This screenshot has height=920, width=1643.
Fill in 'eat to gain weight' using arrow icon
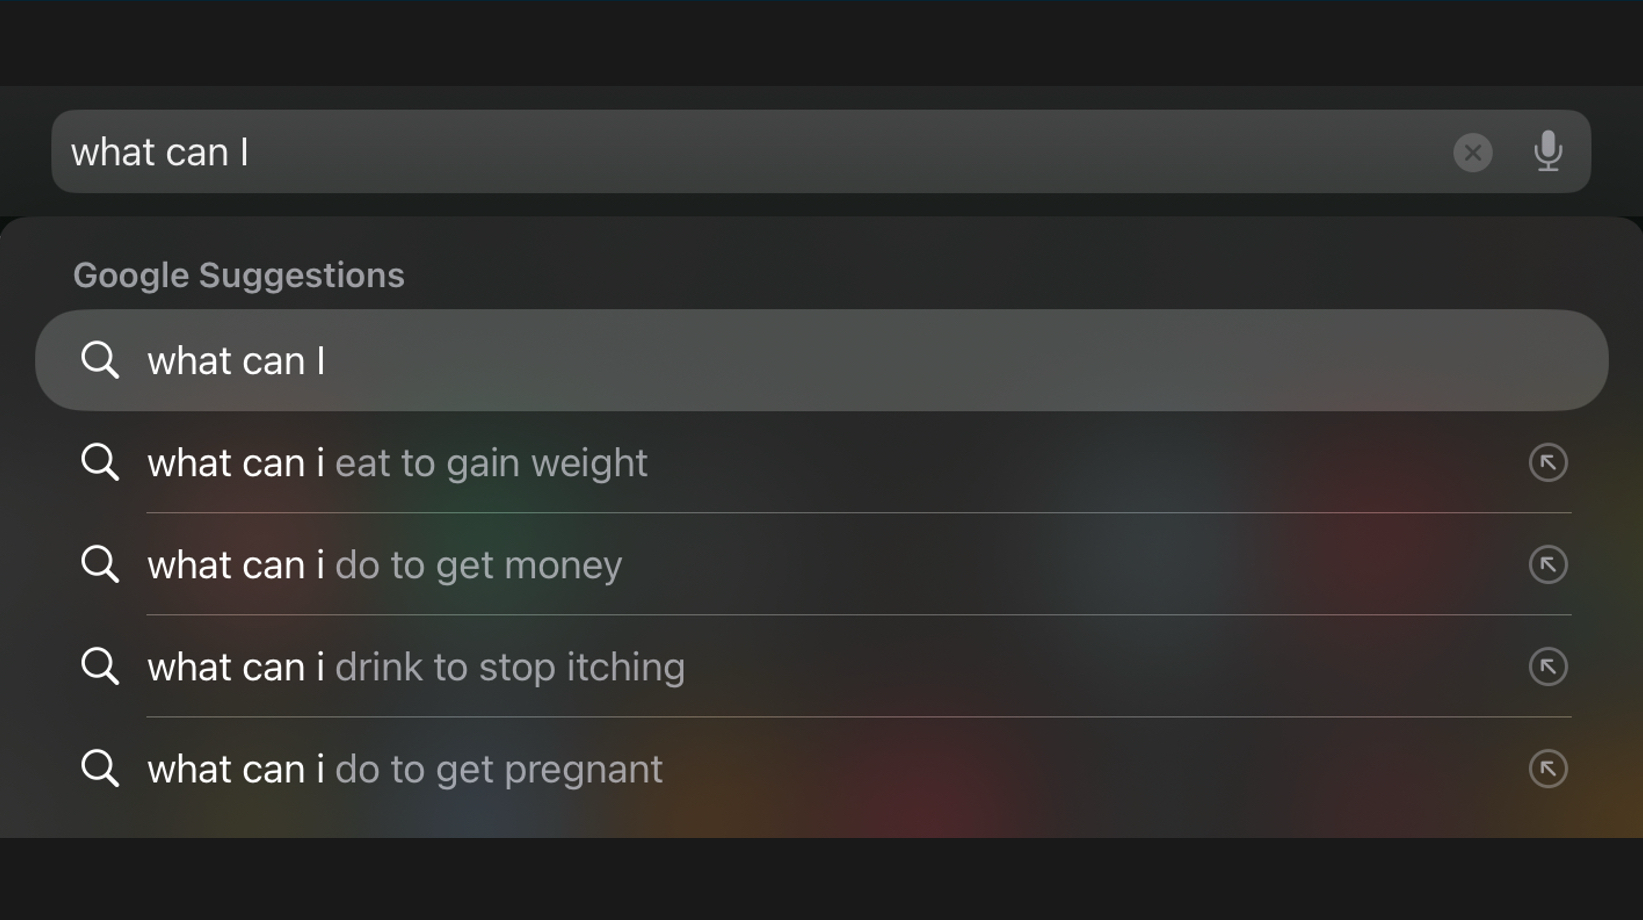(x=1548, y=463)
